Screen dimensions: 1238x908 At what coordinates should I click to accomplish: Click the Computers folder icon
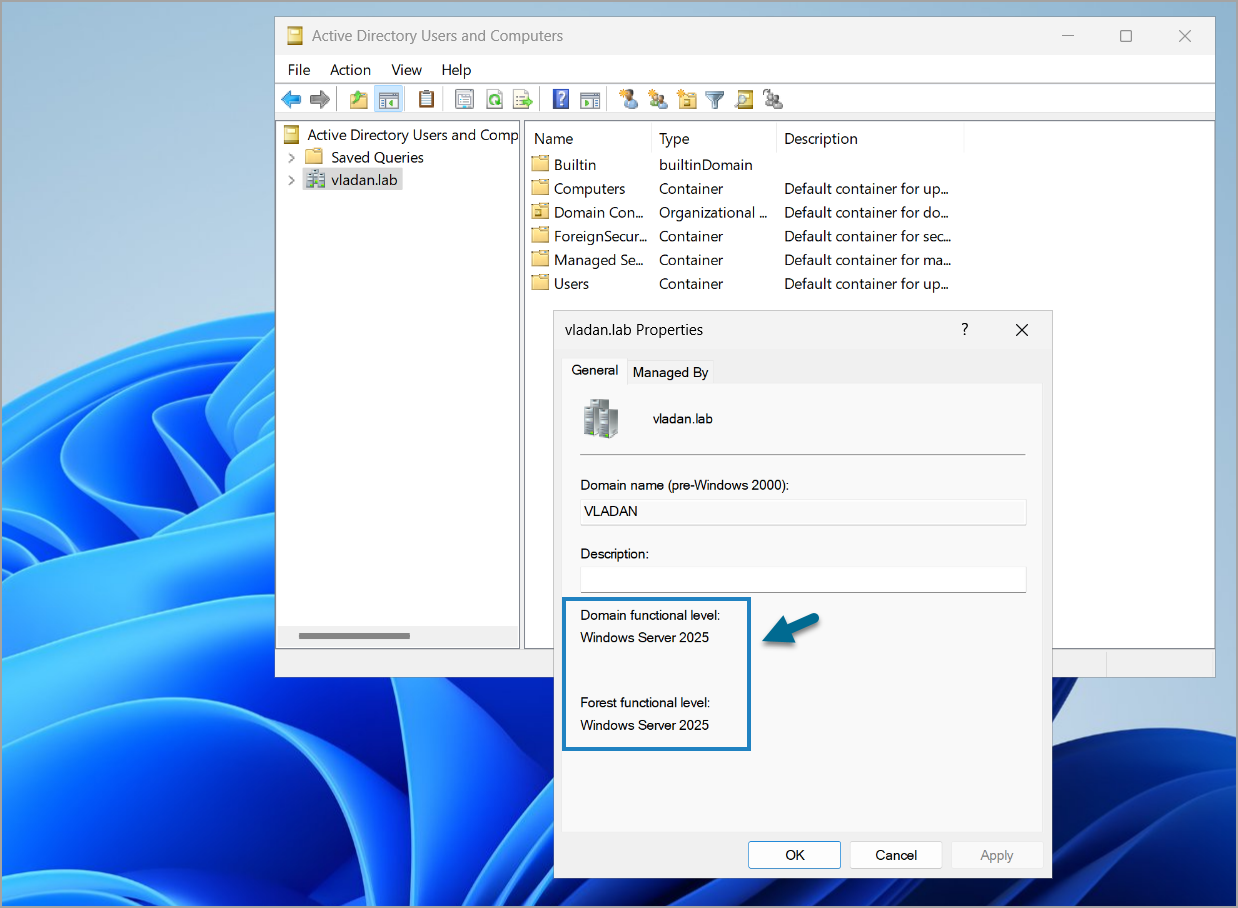coord(540,188)
